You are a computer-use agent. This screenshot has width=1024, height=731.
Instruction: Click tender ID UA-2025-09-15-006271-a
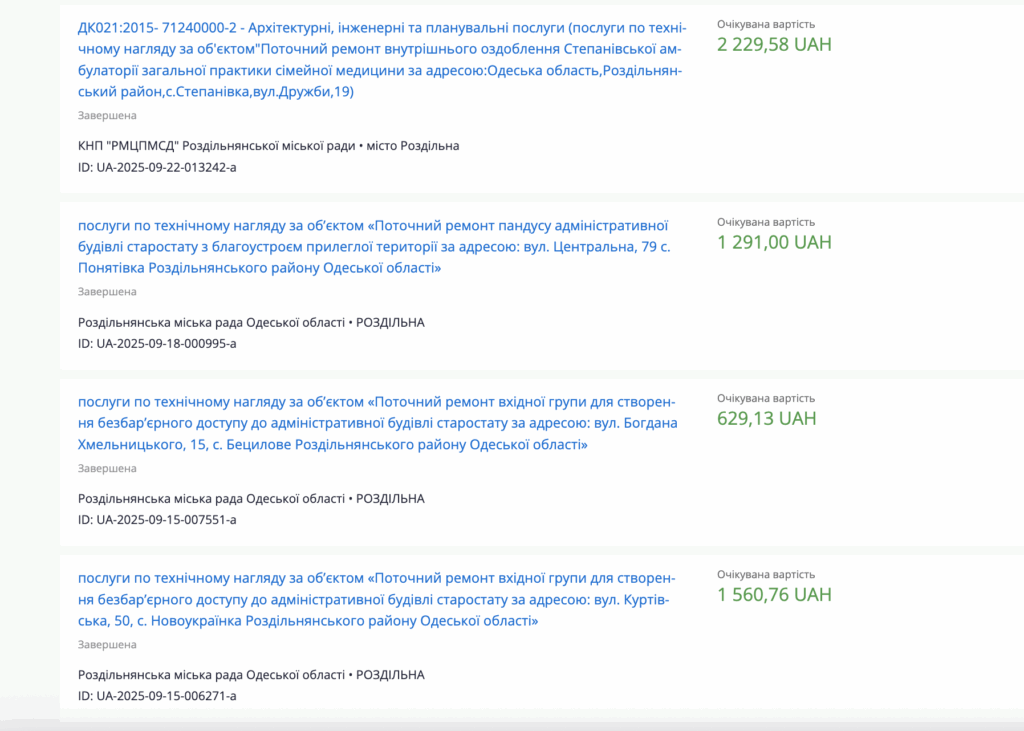[x=157, y=696]
